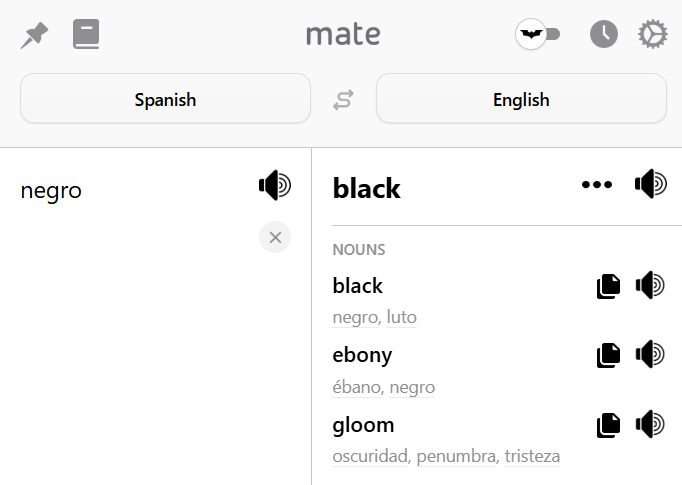This screenshot has height=485, width=682.
Task: Play pronunciation of source word negro
Action: (x=275, y=185)
